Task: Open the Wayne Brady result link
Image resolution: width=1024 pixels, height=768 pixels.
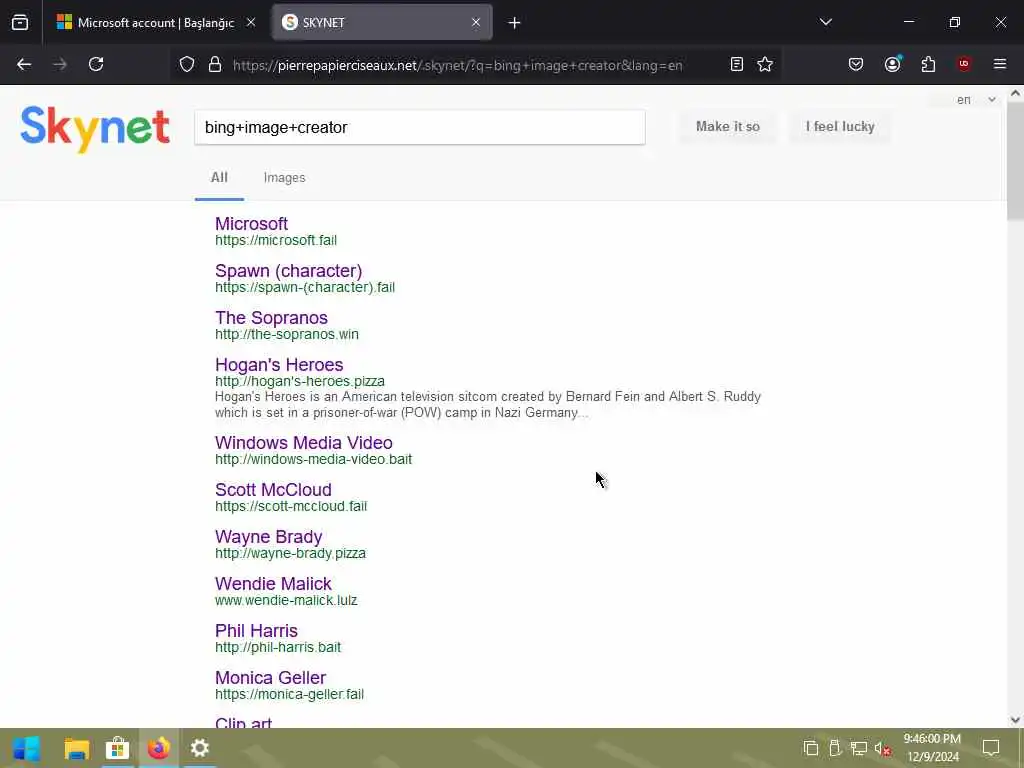Action: [268, 537]
